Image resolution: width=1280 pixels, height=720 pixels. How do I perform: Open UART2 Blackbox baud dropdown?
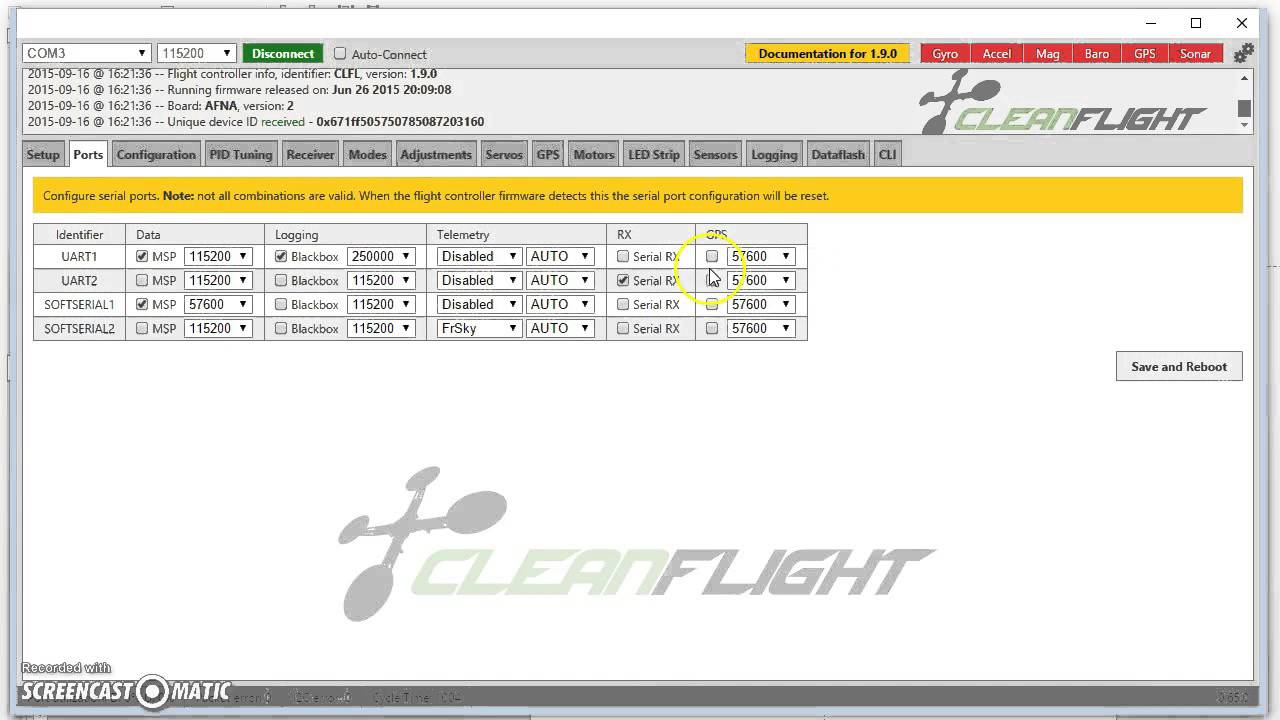click(381, 280)
